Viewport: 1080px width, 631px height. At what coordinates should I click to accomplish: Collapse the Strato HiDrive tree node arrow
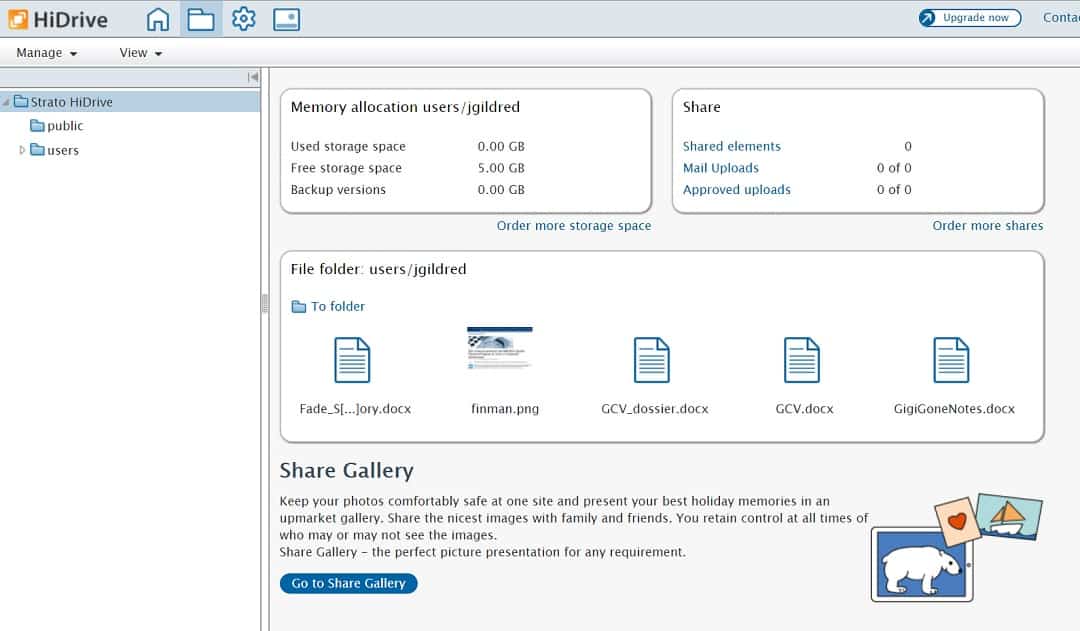[x=6, y=103]
